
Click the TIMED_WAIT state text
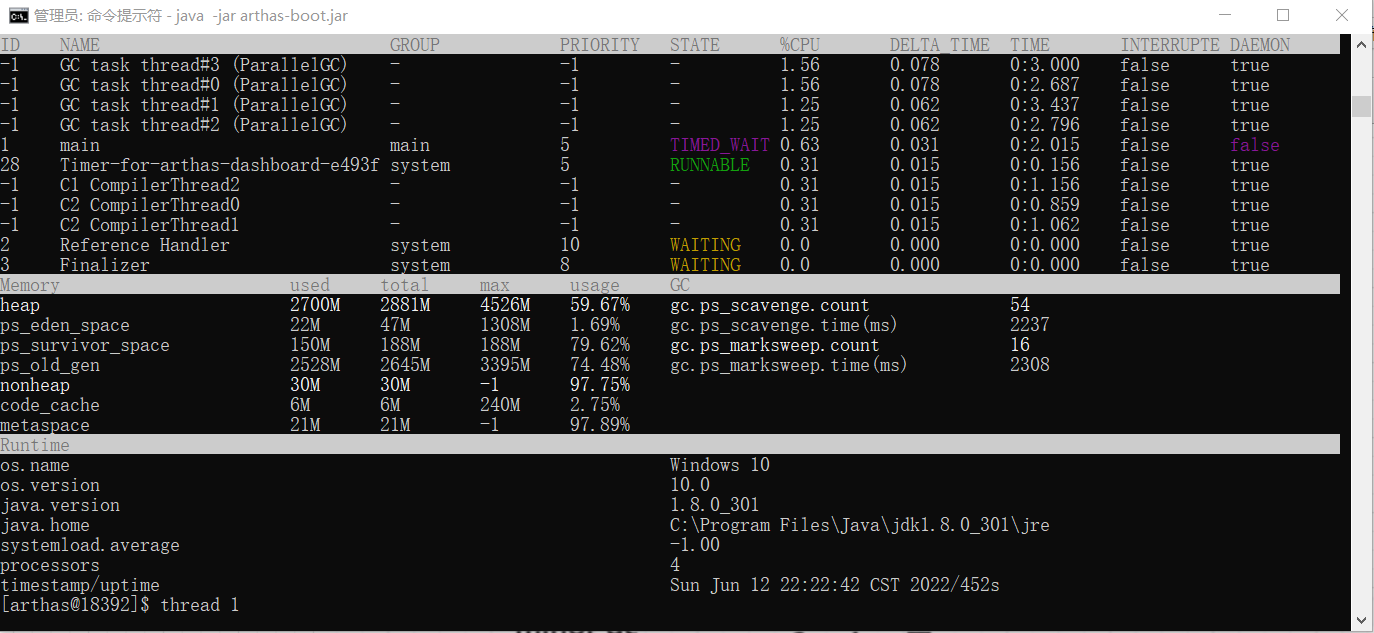720,145
